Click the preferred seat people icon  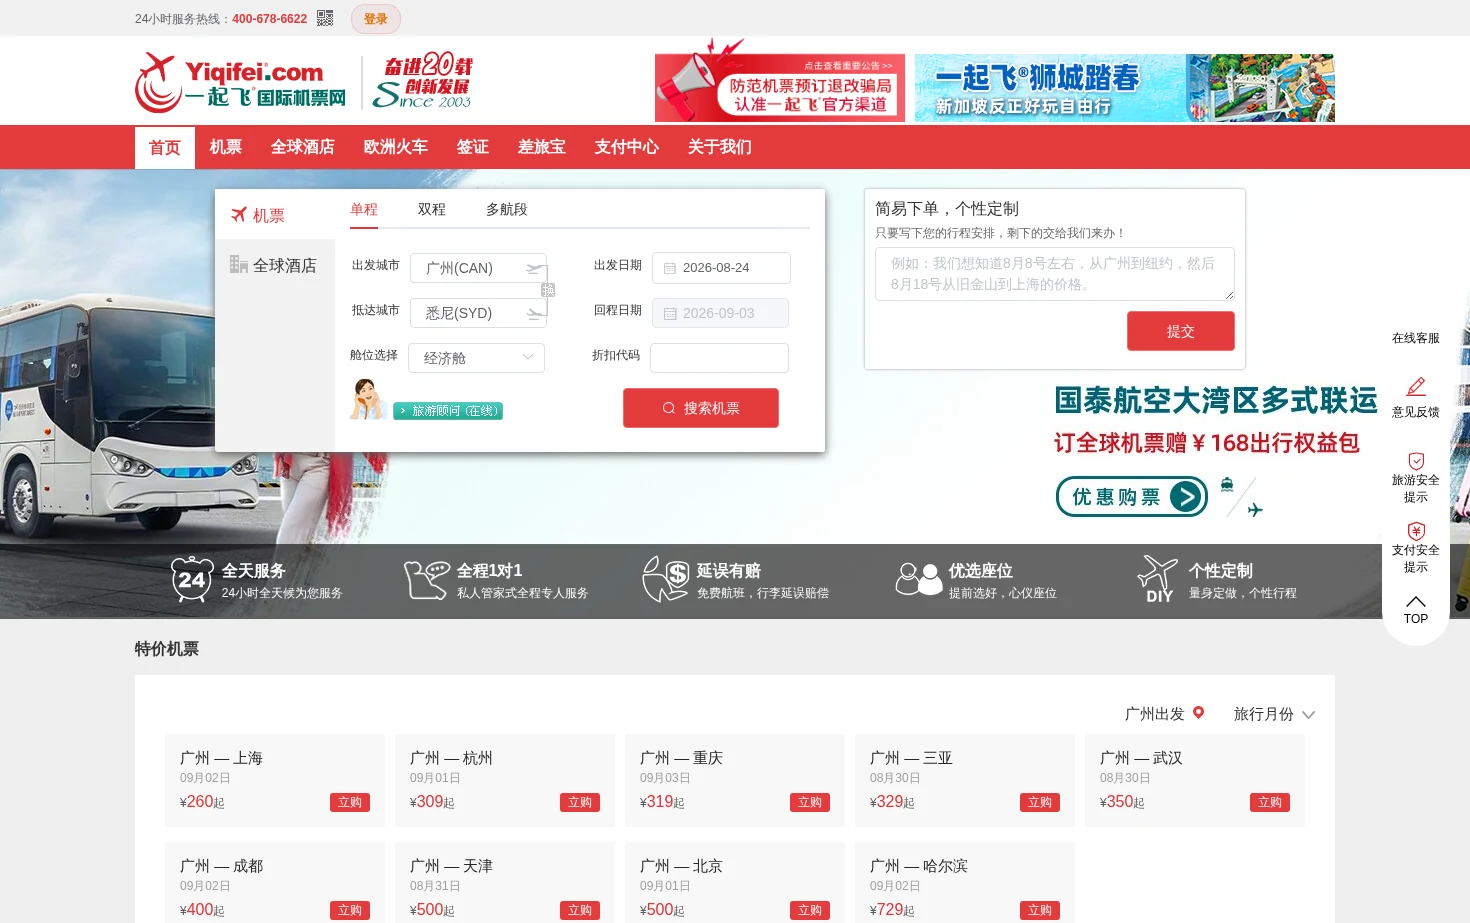coord(919,579)
